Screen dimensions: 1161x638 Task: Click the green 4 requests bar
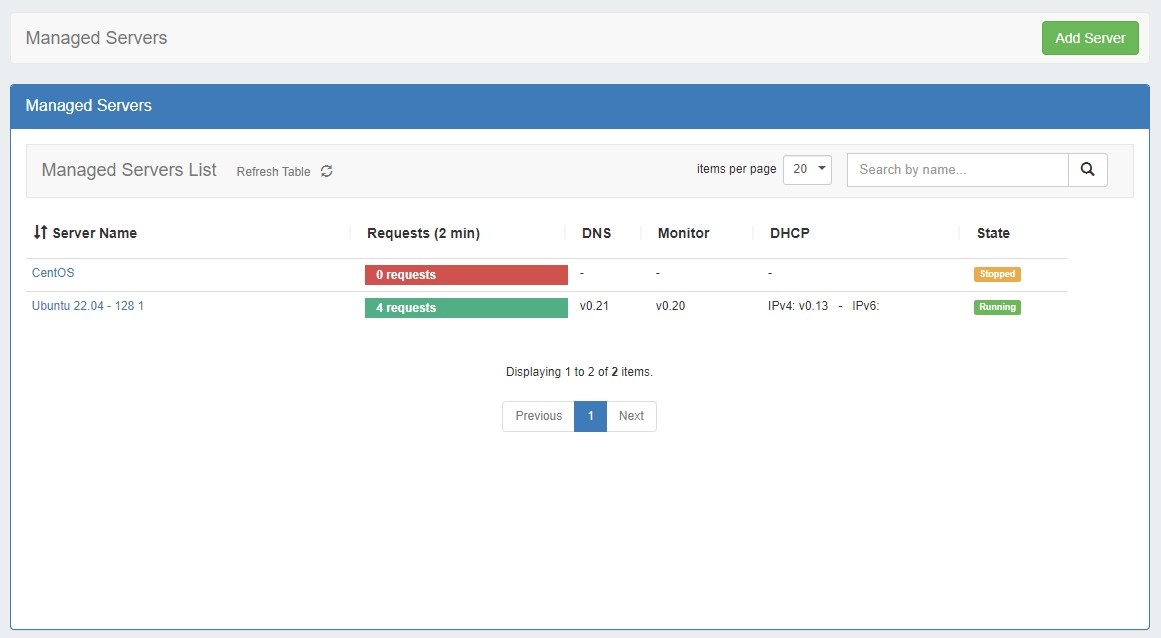point(466,308)
